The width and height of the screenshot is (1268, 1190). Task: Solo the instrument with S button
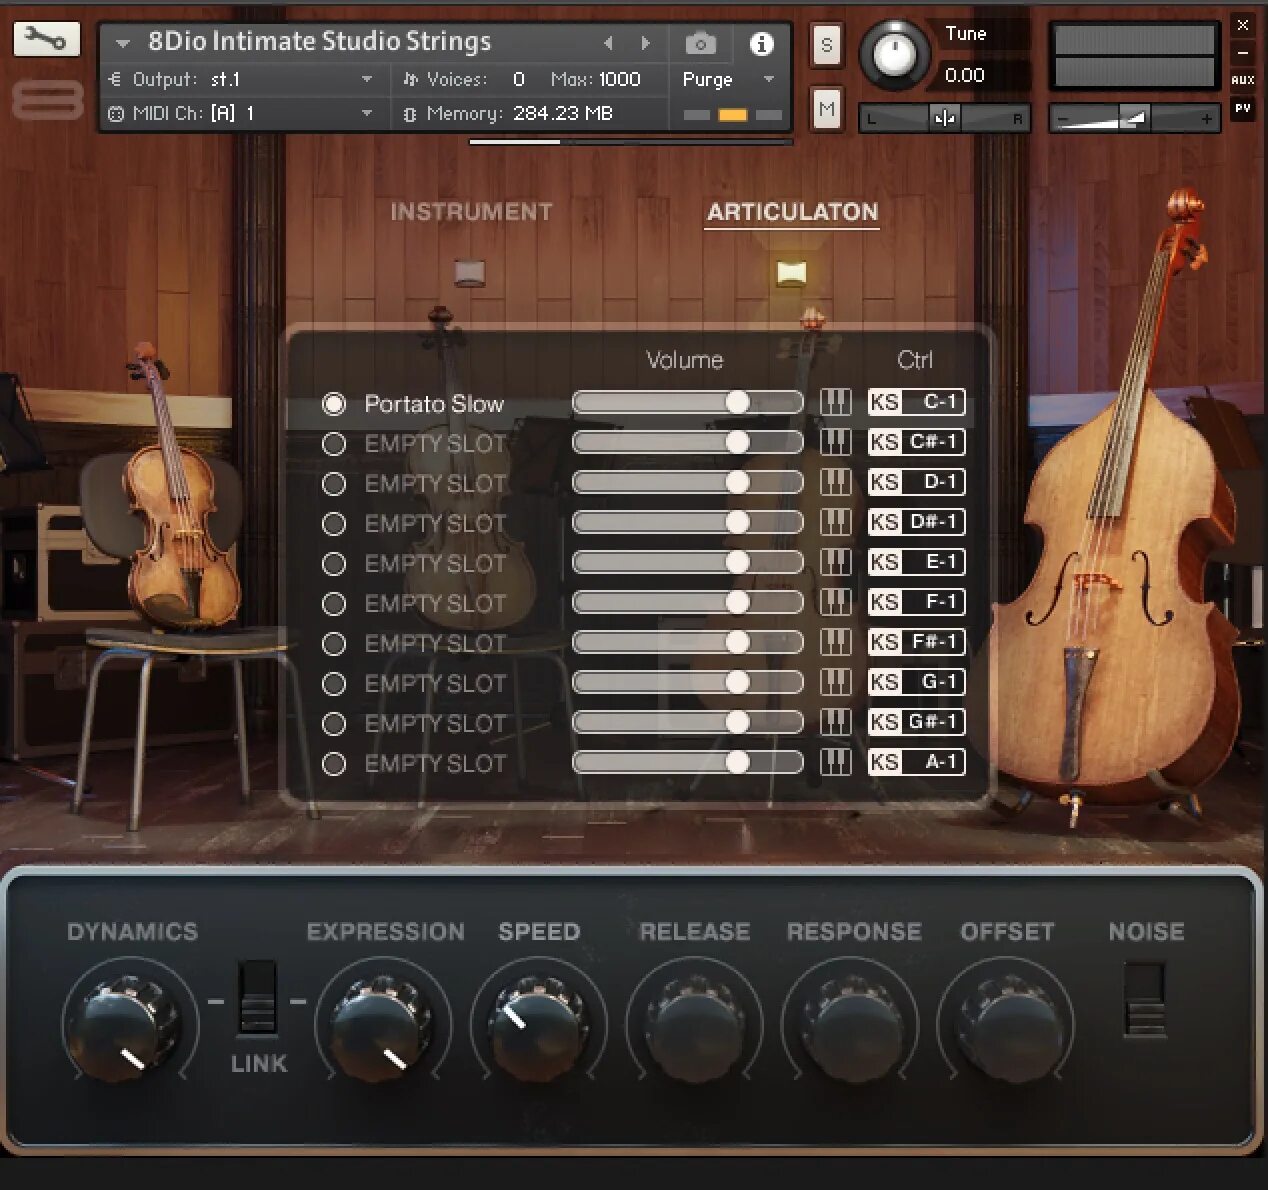click(x=826, y=45)
